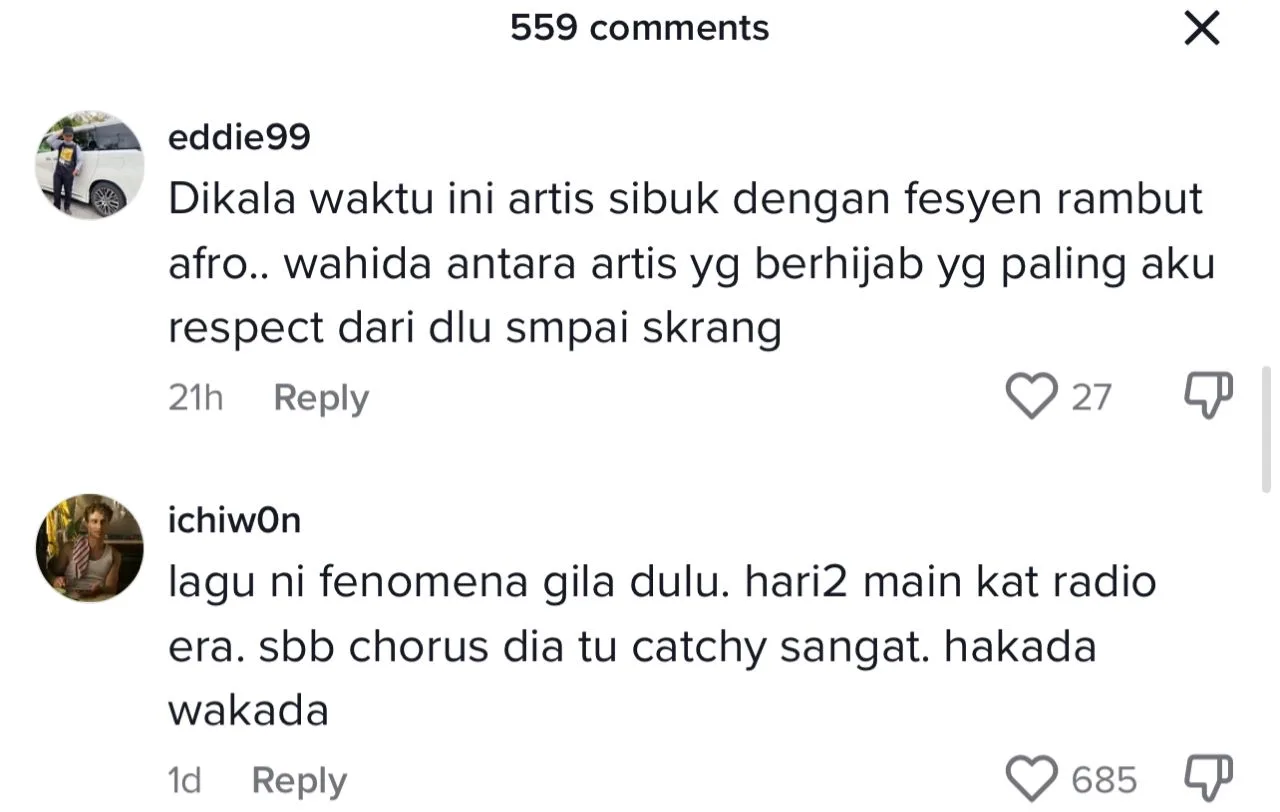Dislike eddie99's comment
The width and height of the screenshot is (1280, 812).
(1208, 396)
